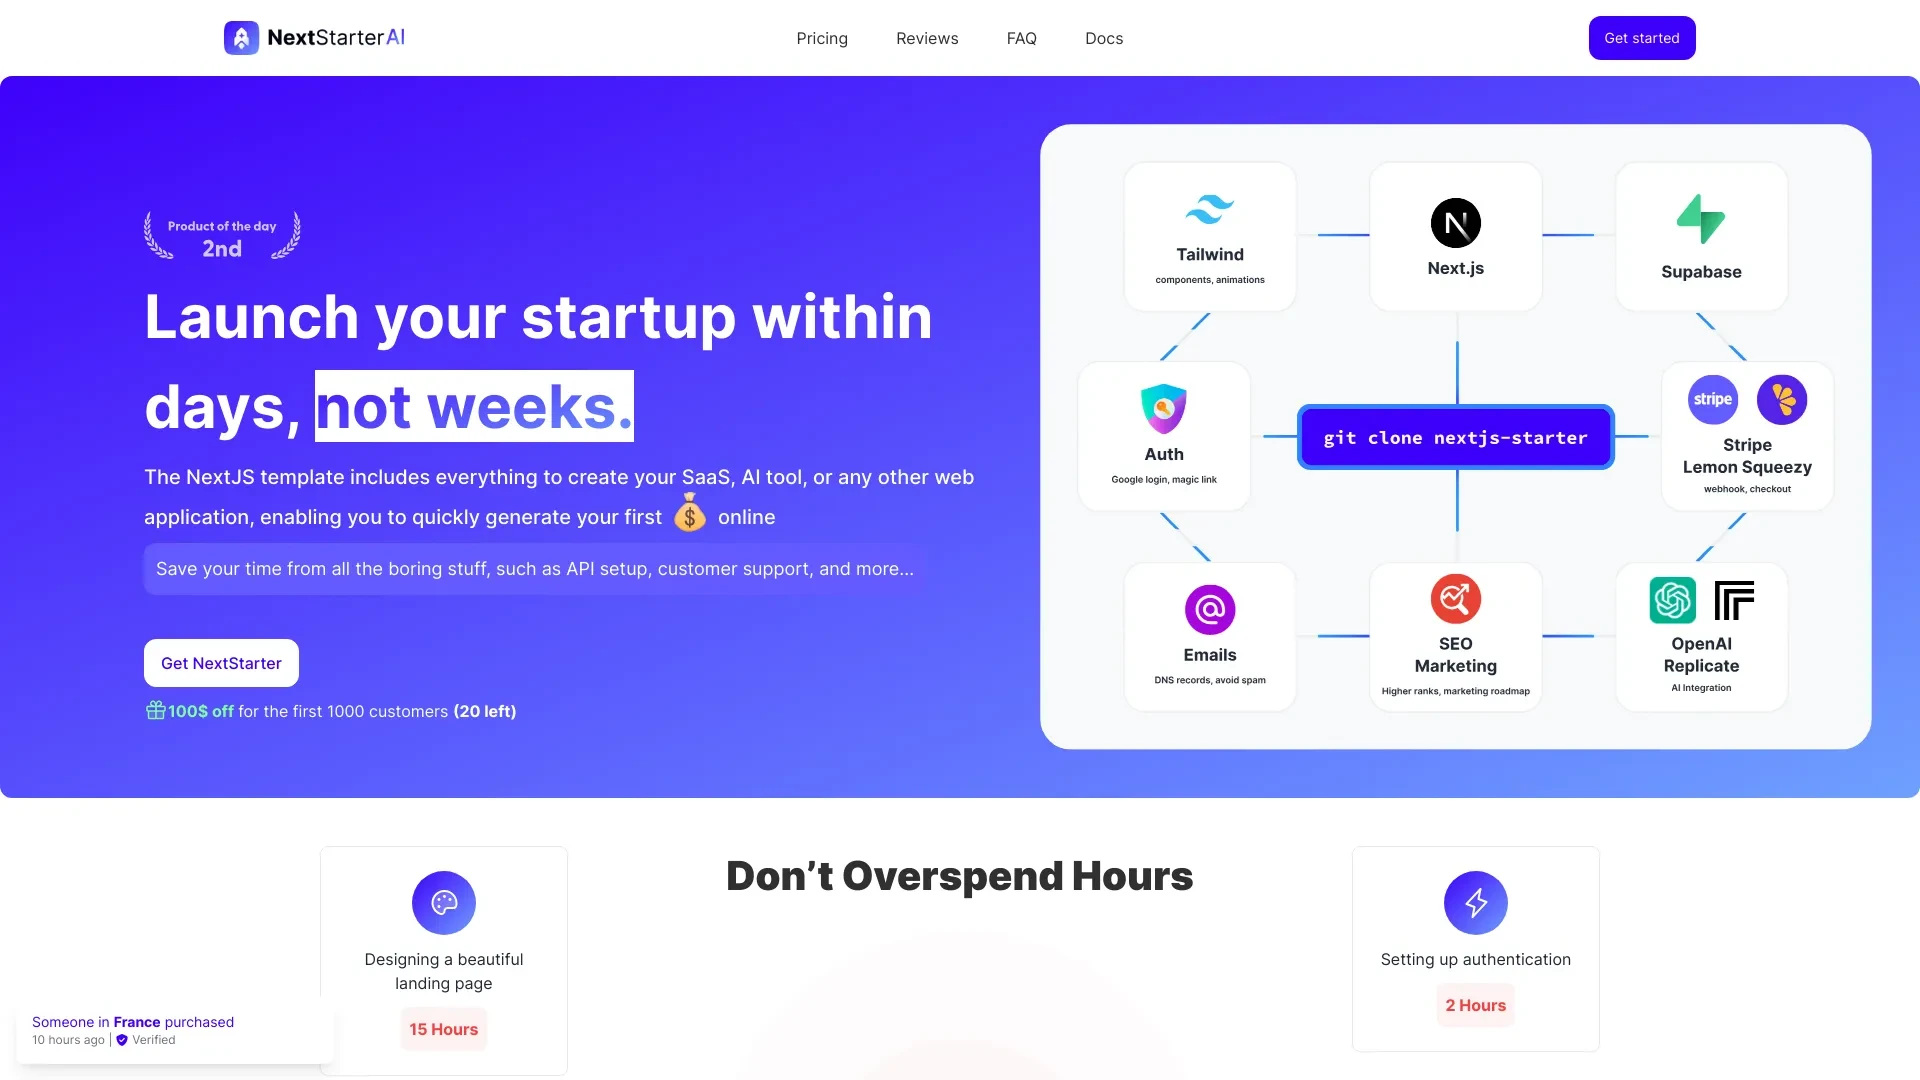The height and width of the screenshot is (1080, 1920).
Task: Click the Get NextStarter button
Action: click(x=220, y=662)
